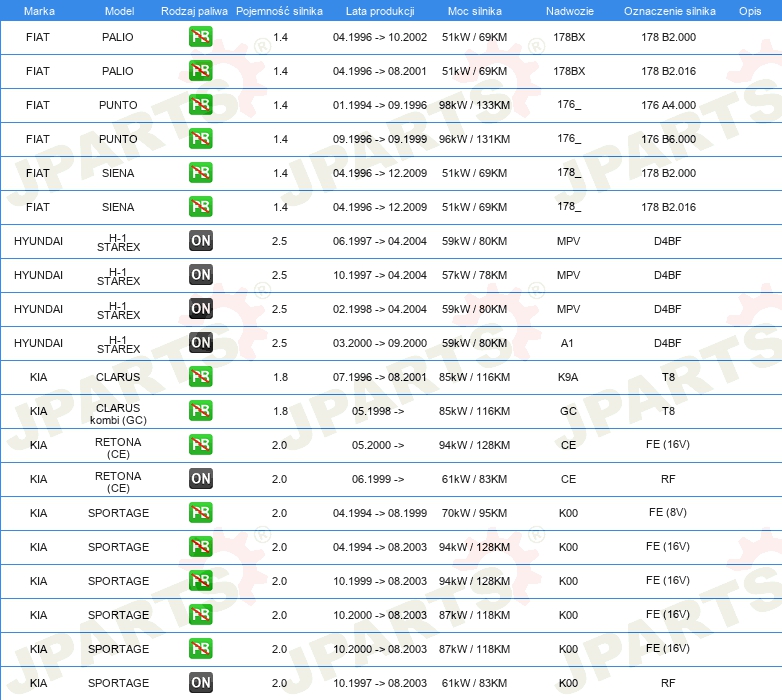This screenshot has height=700, width=782.
Task: Click petrol icon in Retona 94kW row
Action: point(200,444)
